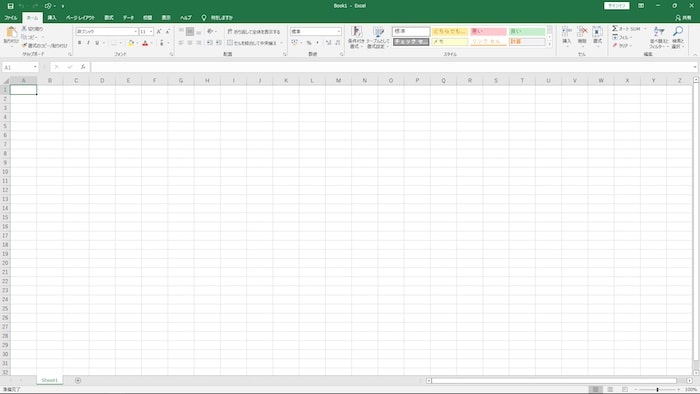Switch to the Data tab
The height and width of the screenshot is (394, 700).
pos(129,18)
